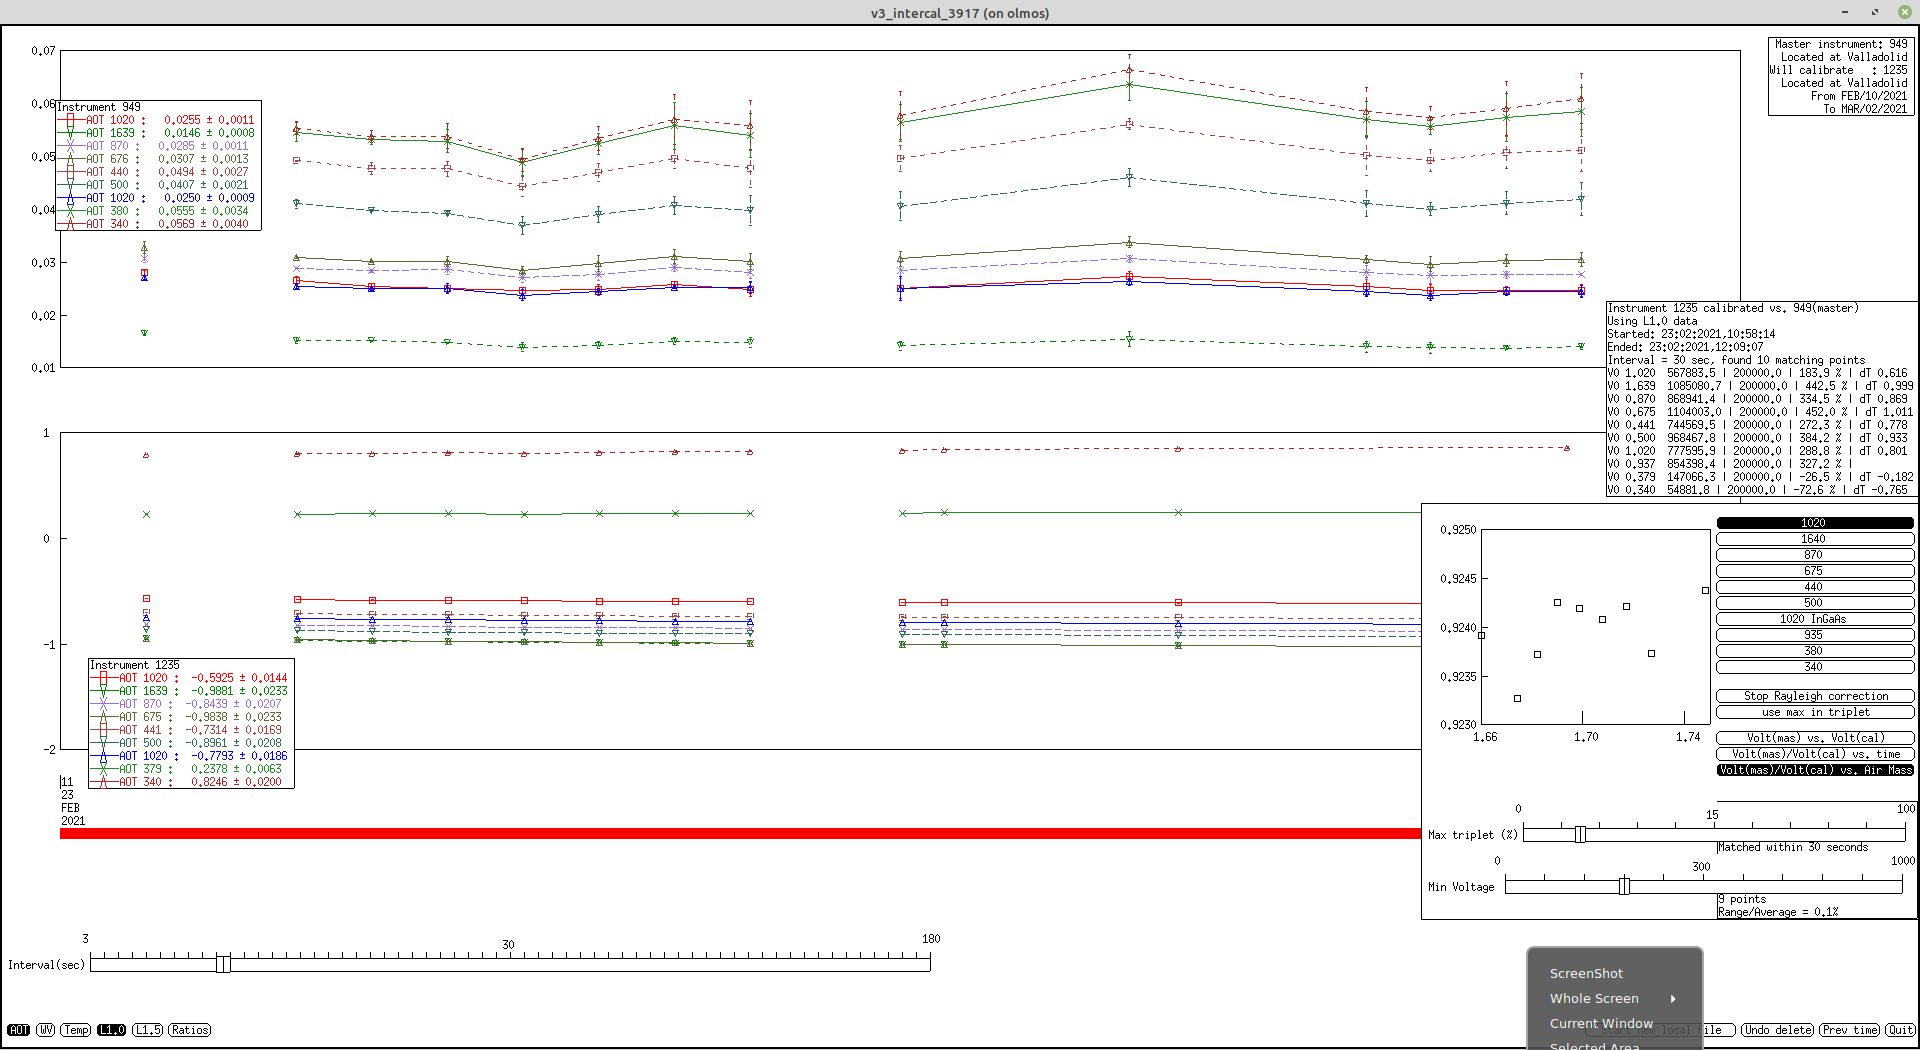Click AOT 340 legend entry, Instrument 949
The height and width of the screenshot is (1050, 1920).
coord(158,224)
